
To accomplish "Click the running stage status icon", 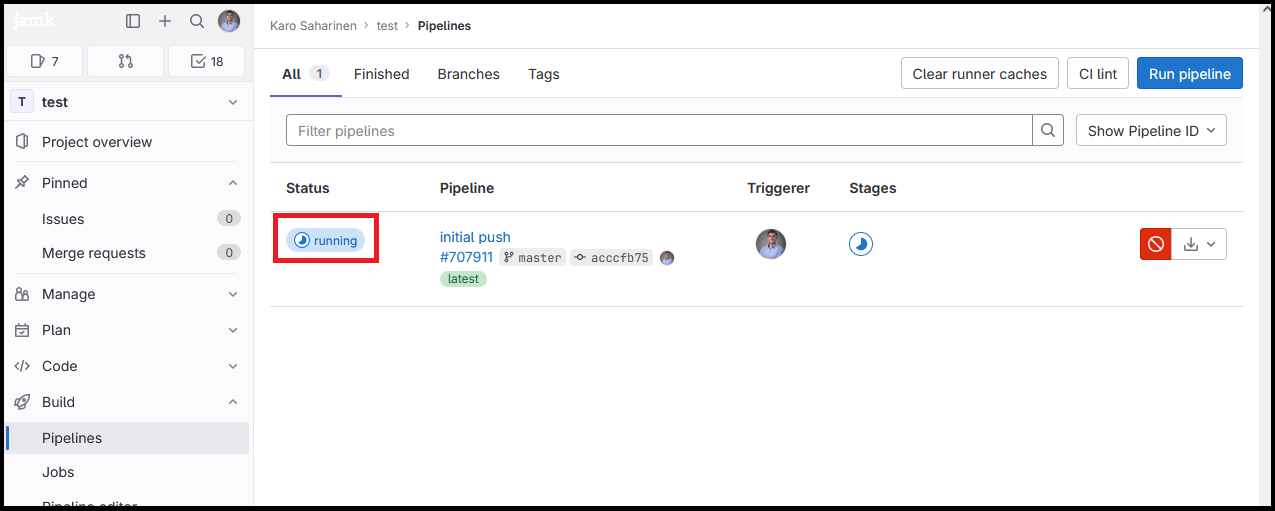I will point(861,244).
